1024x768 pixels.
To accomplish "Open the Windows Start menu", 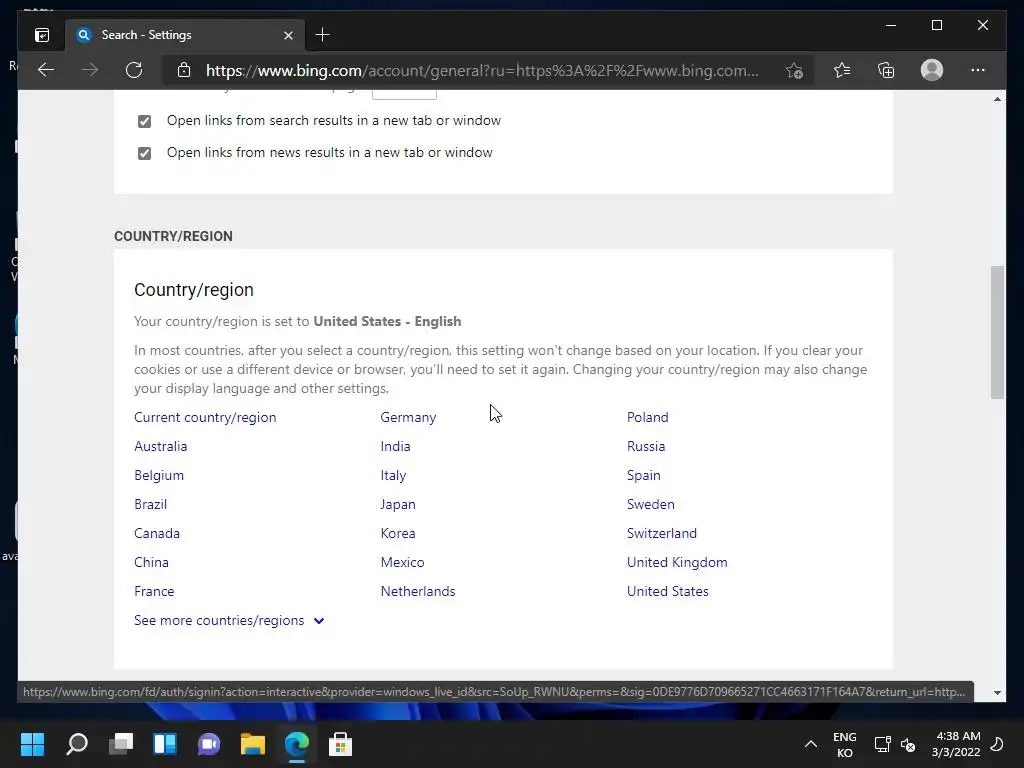I will [32, 744].
